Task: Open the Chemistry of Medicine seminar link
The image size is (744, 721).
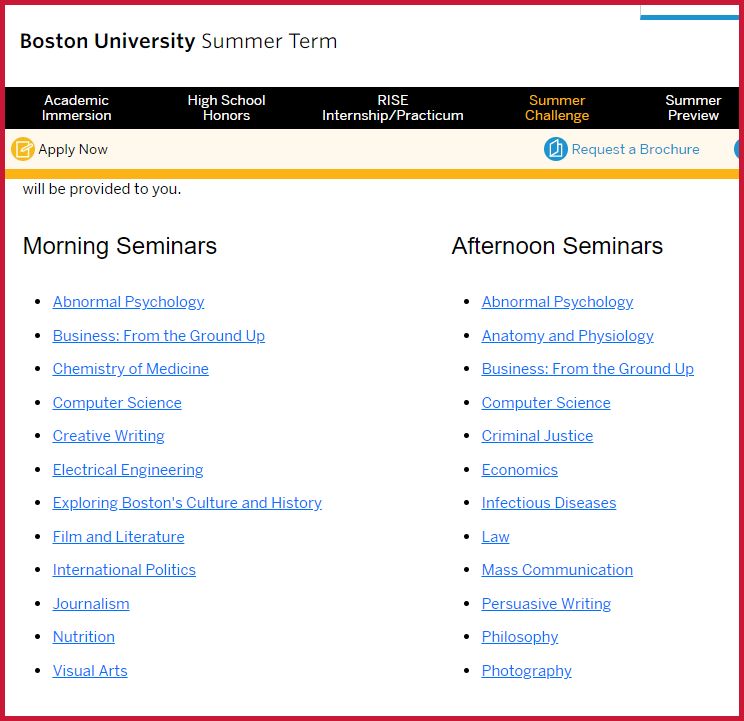Action: click(130, 369)
